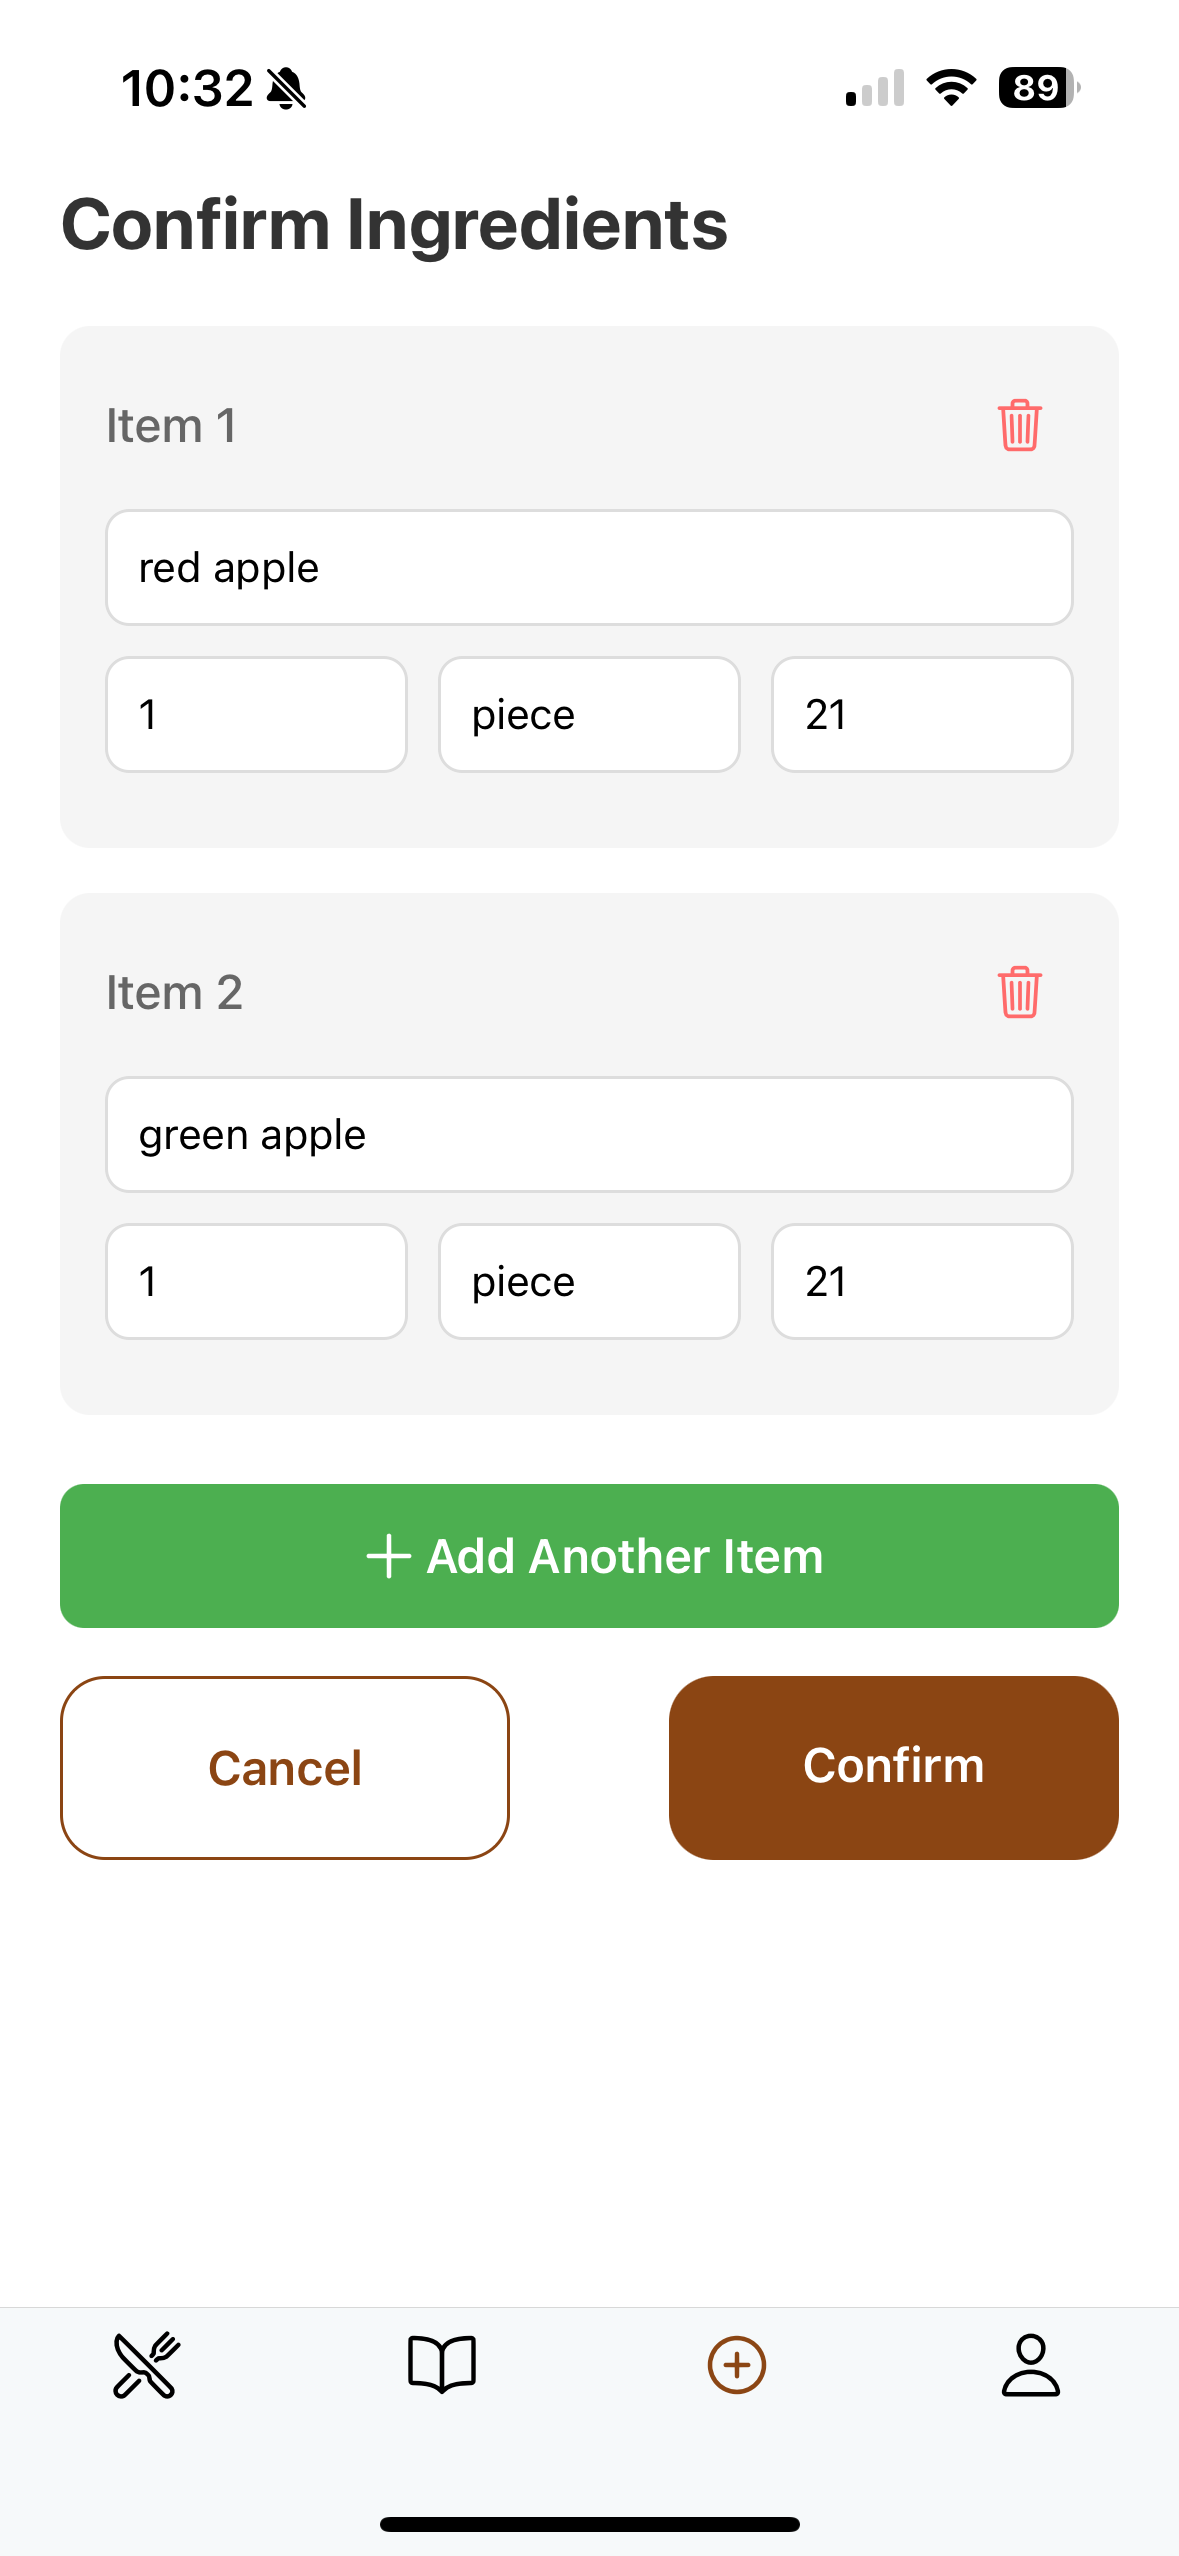The height and width of the screenshot is (2556, 1179).
Task: Select Item 2 value 21 field
Action: 922,1282
